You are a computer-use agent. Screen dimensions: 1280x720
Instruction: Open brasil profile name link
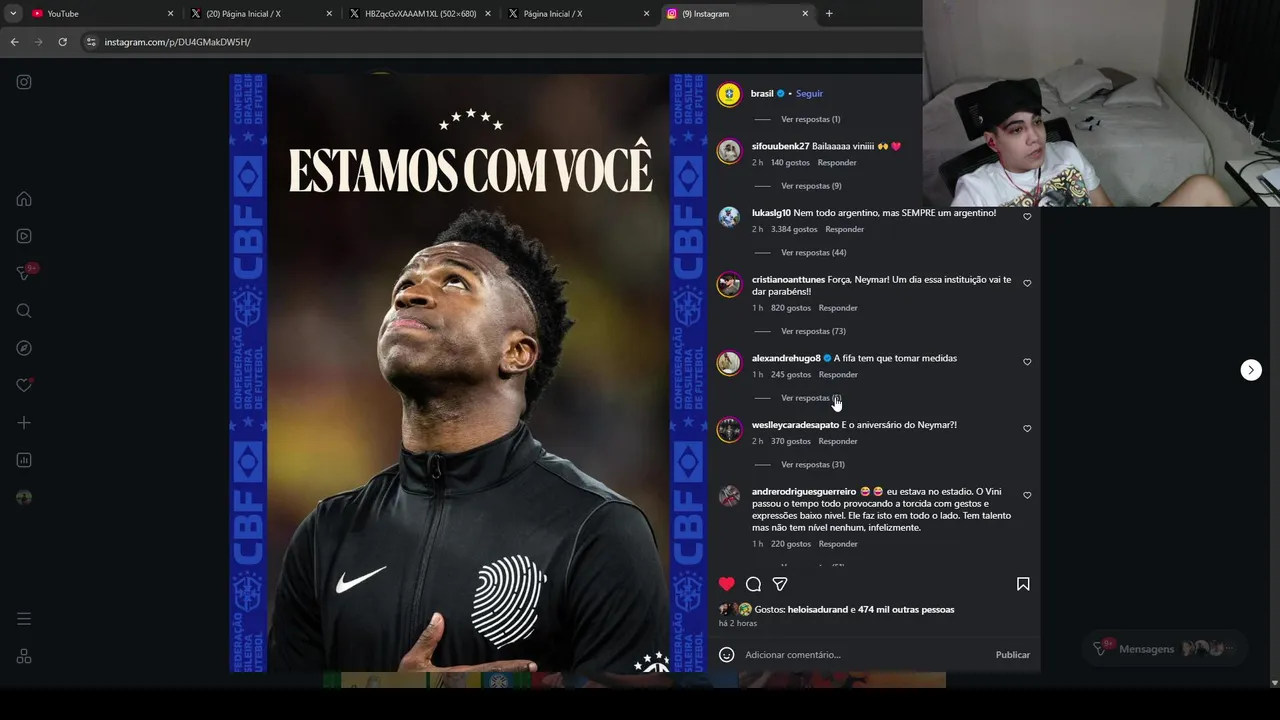tap(762, 93)
